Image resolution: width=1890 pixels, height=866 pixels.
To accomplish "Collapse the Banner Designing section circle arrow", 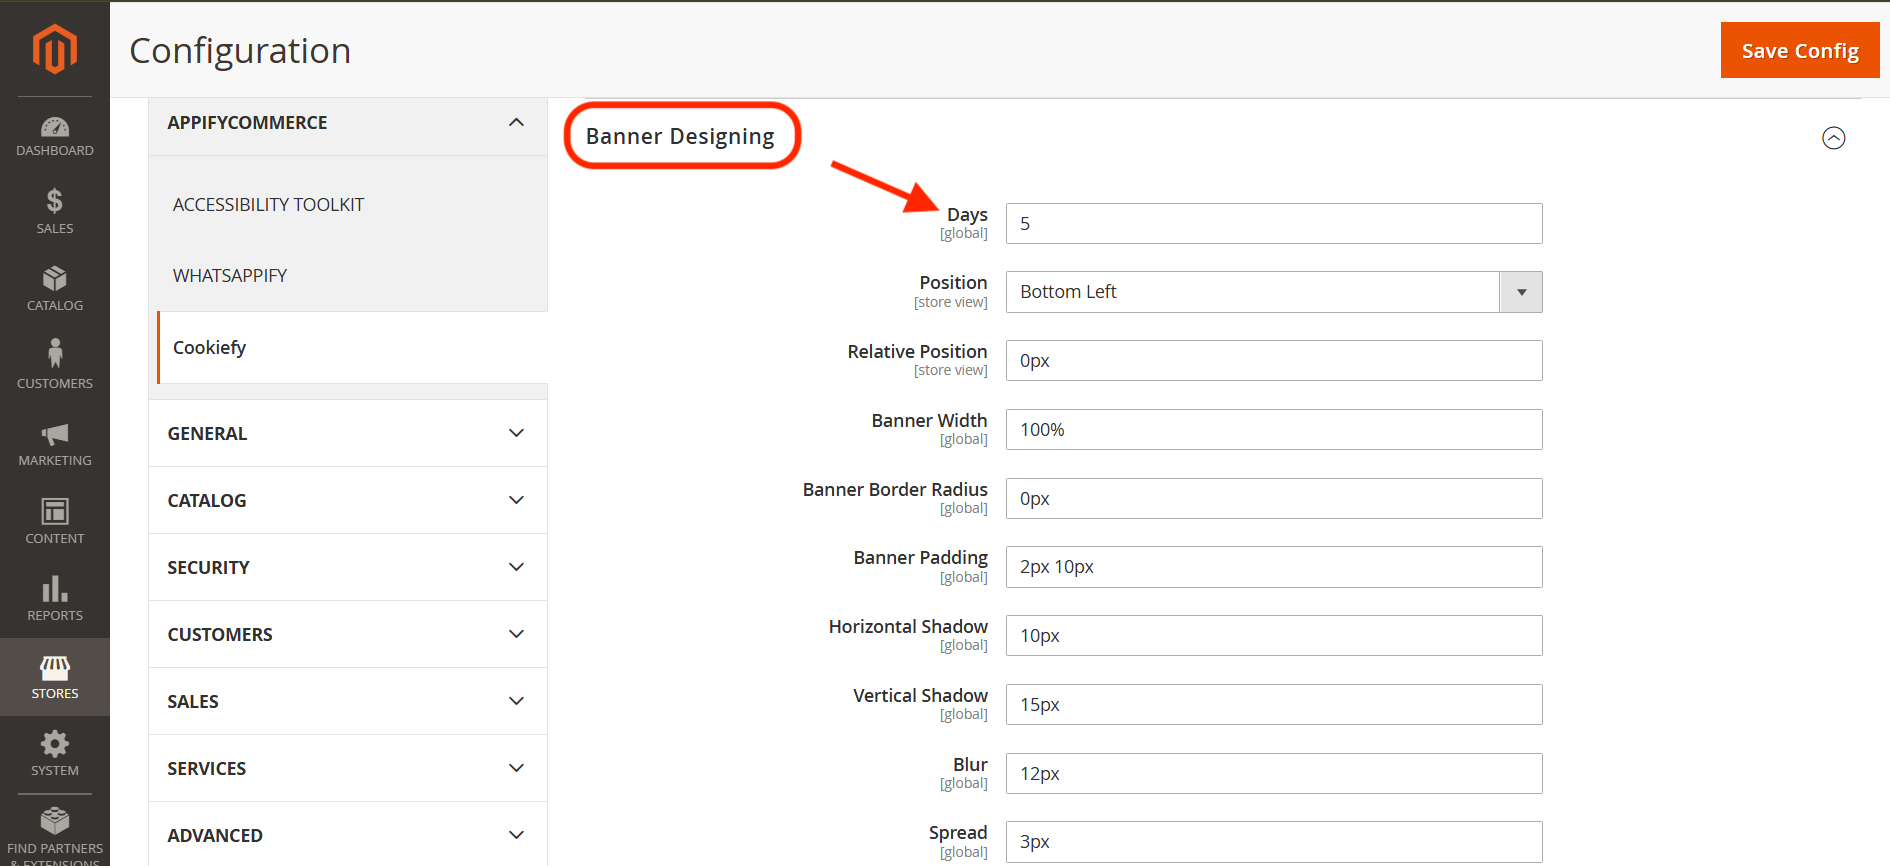I will coord(1833,138).
